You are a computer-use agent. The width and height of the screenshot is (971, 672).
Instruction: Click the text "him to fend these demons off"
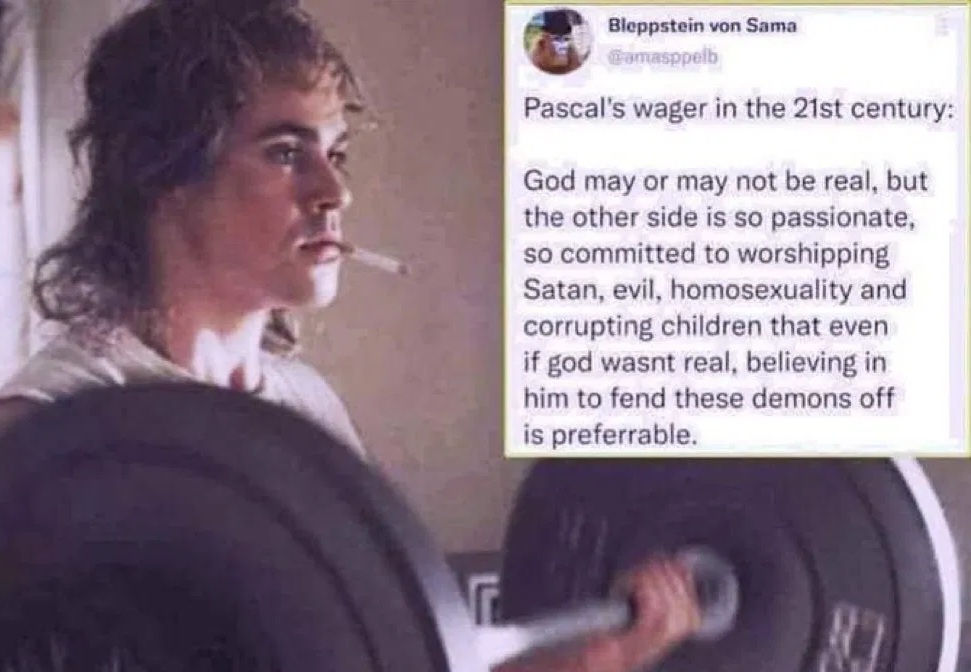tap(709, 398)
